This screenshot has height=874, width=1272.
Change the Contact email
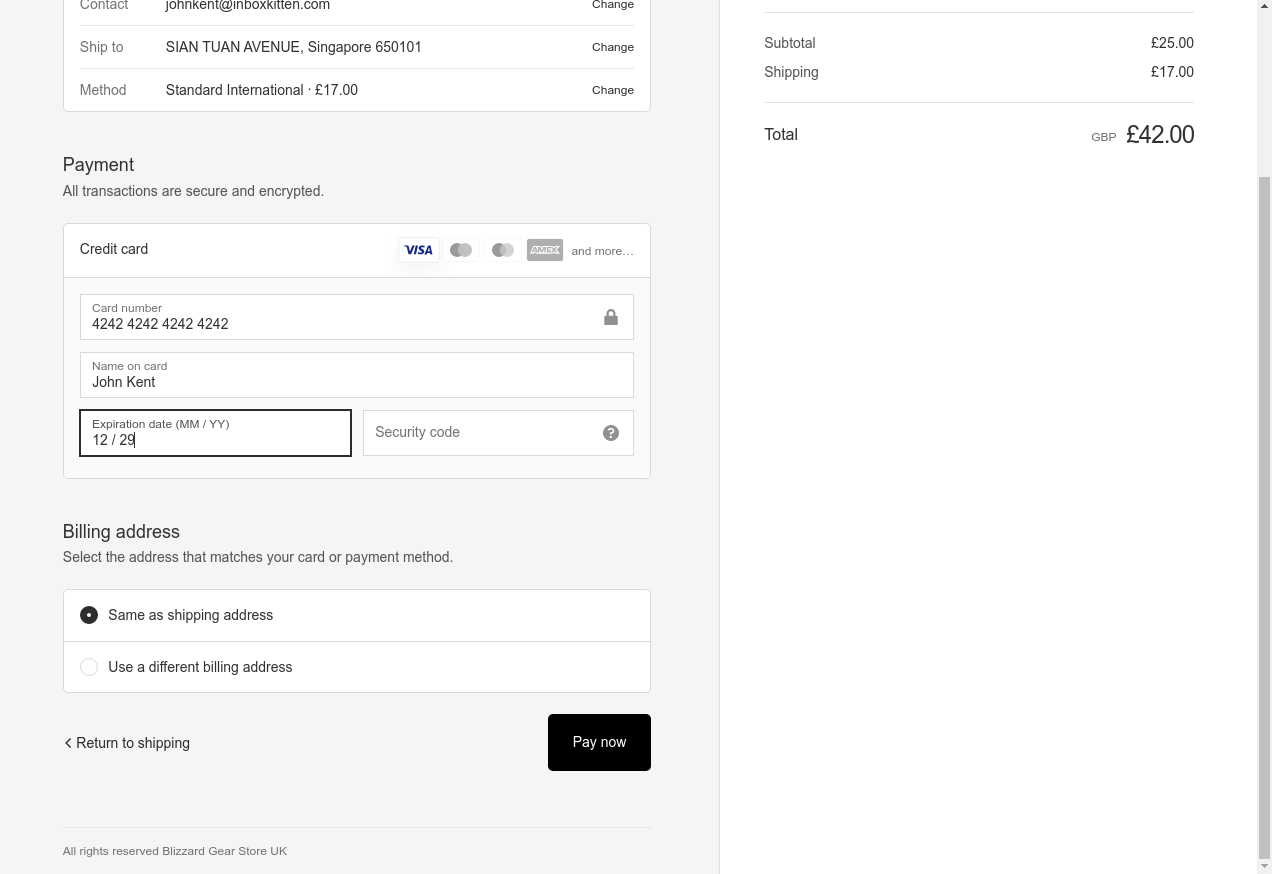click(613, 5)
